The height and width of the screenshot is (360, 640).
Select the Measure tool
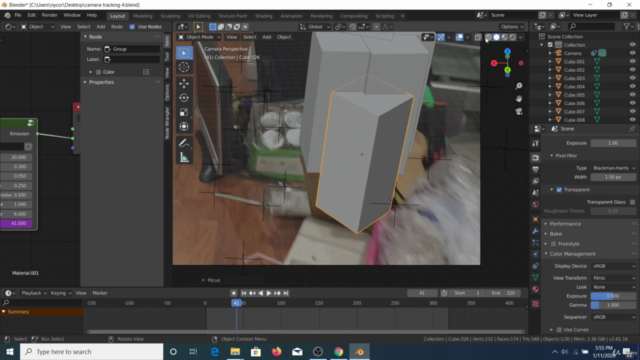184,158
